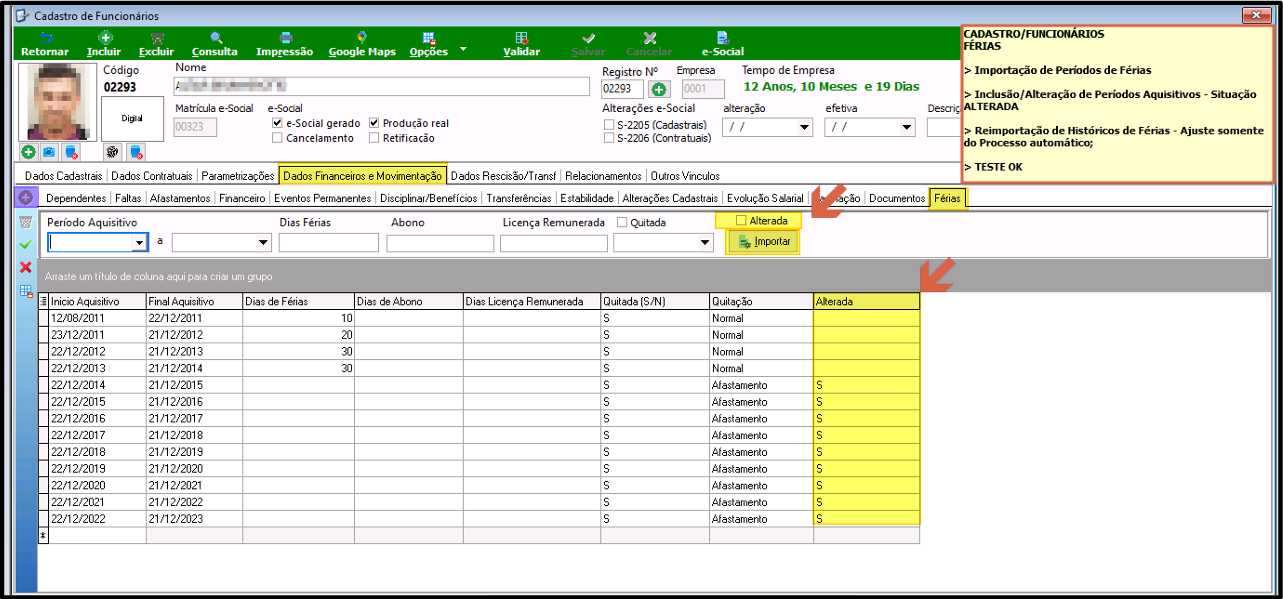Open the e-Social toolbar item
This screenshot has height=599, width=1283.
click(x=723, y=44)
